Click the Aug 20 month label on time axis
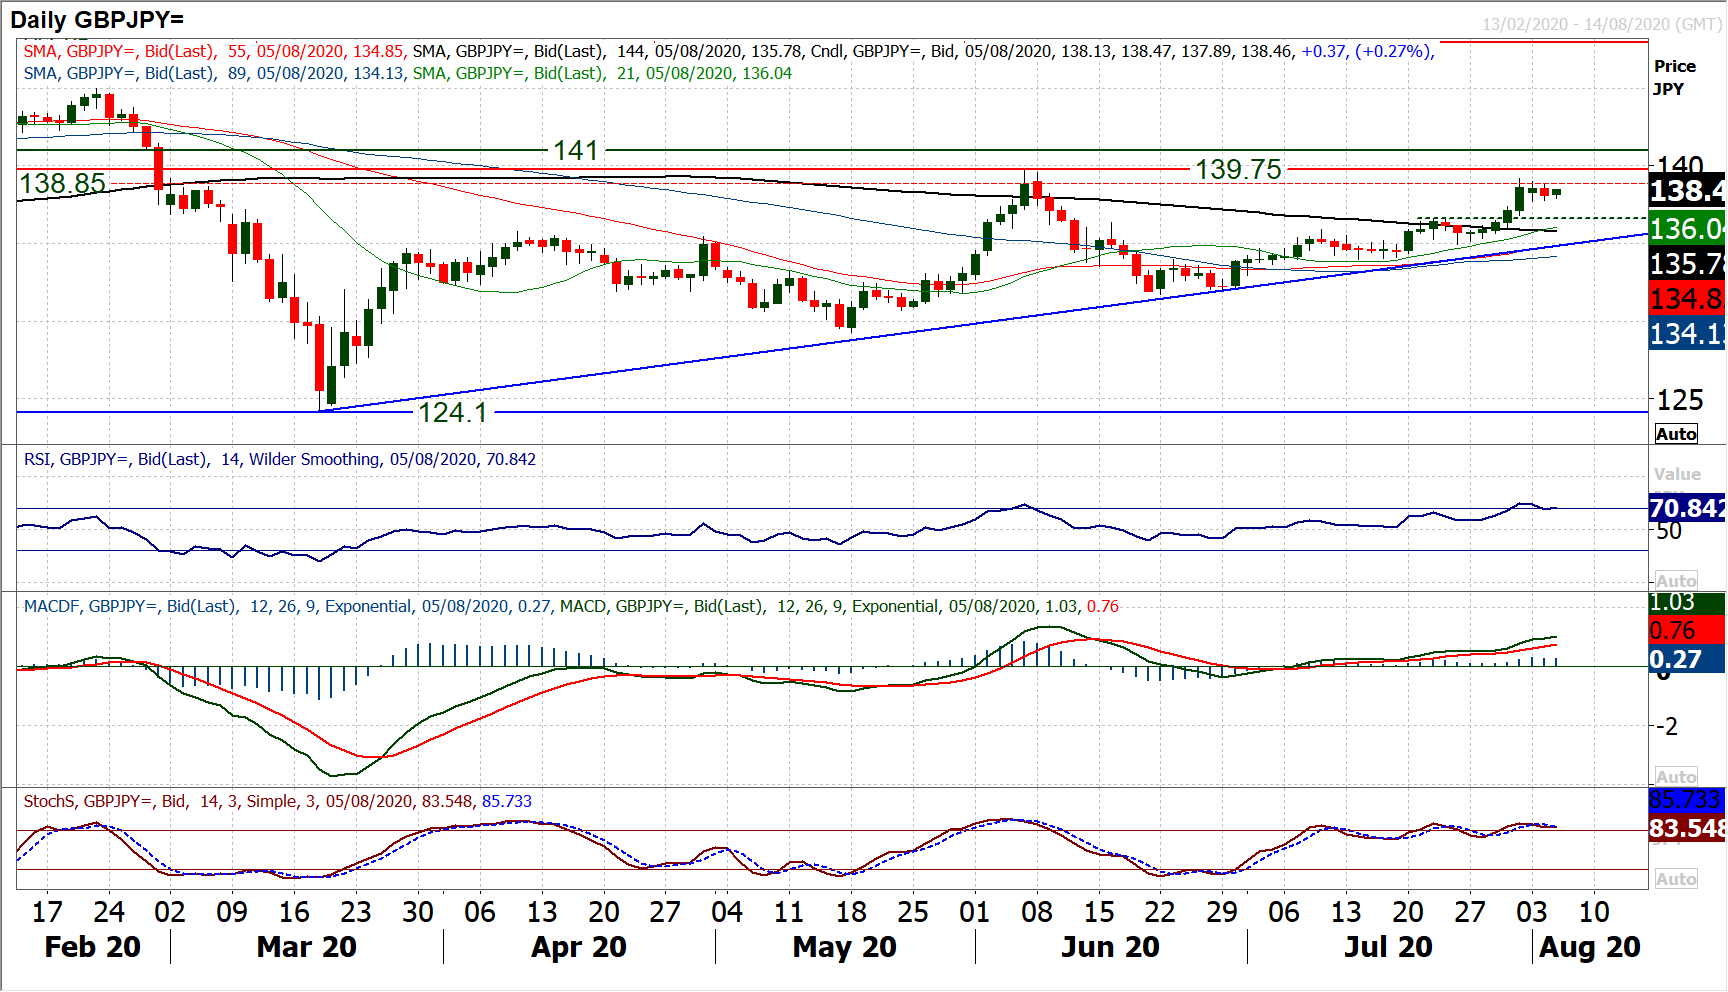The width and height of the screenshot is (1728, 992). [x=1589, y=947]
